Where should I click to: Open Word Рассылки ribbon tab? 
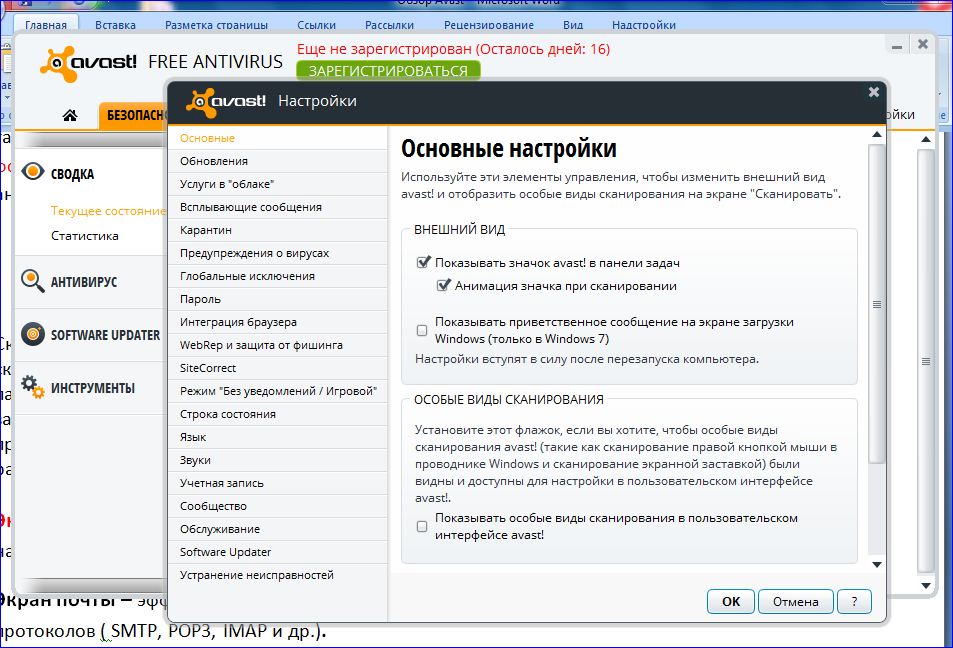389,25
